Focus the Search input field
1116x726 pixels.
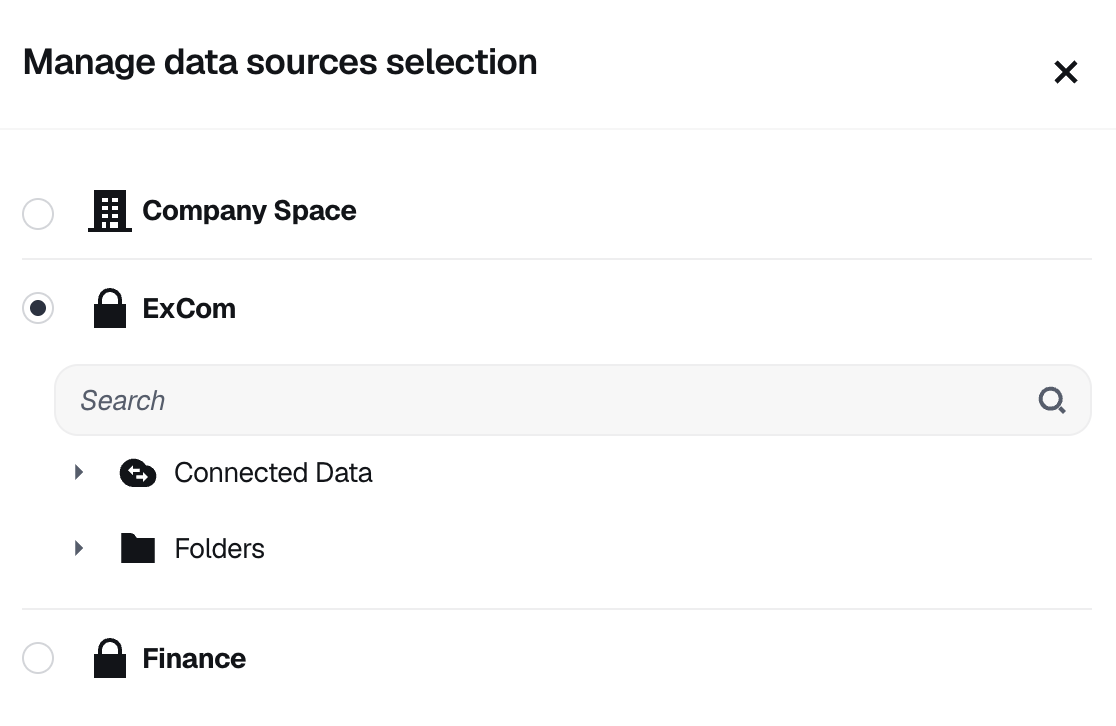[573, 400]
